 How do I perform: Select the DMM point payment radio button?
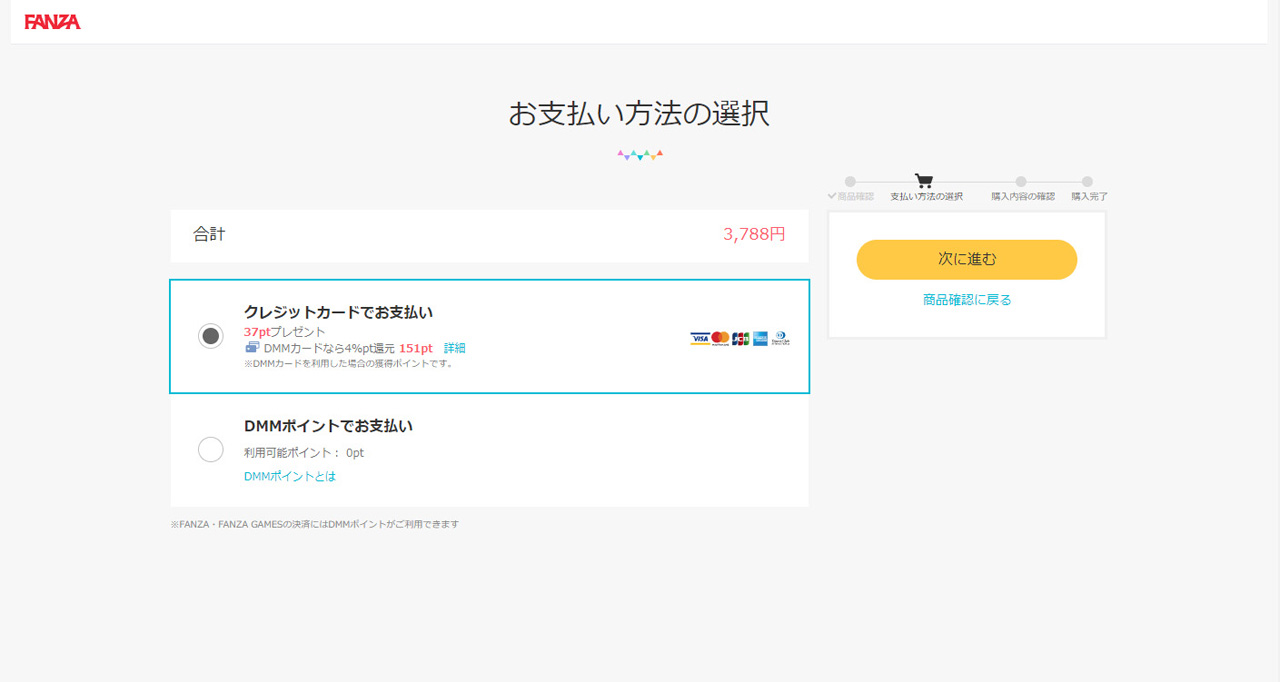[x=211, y=450]
